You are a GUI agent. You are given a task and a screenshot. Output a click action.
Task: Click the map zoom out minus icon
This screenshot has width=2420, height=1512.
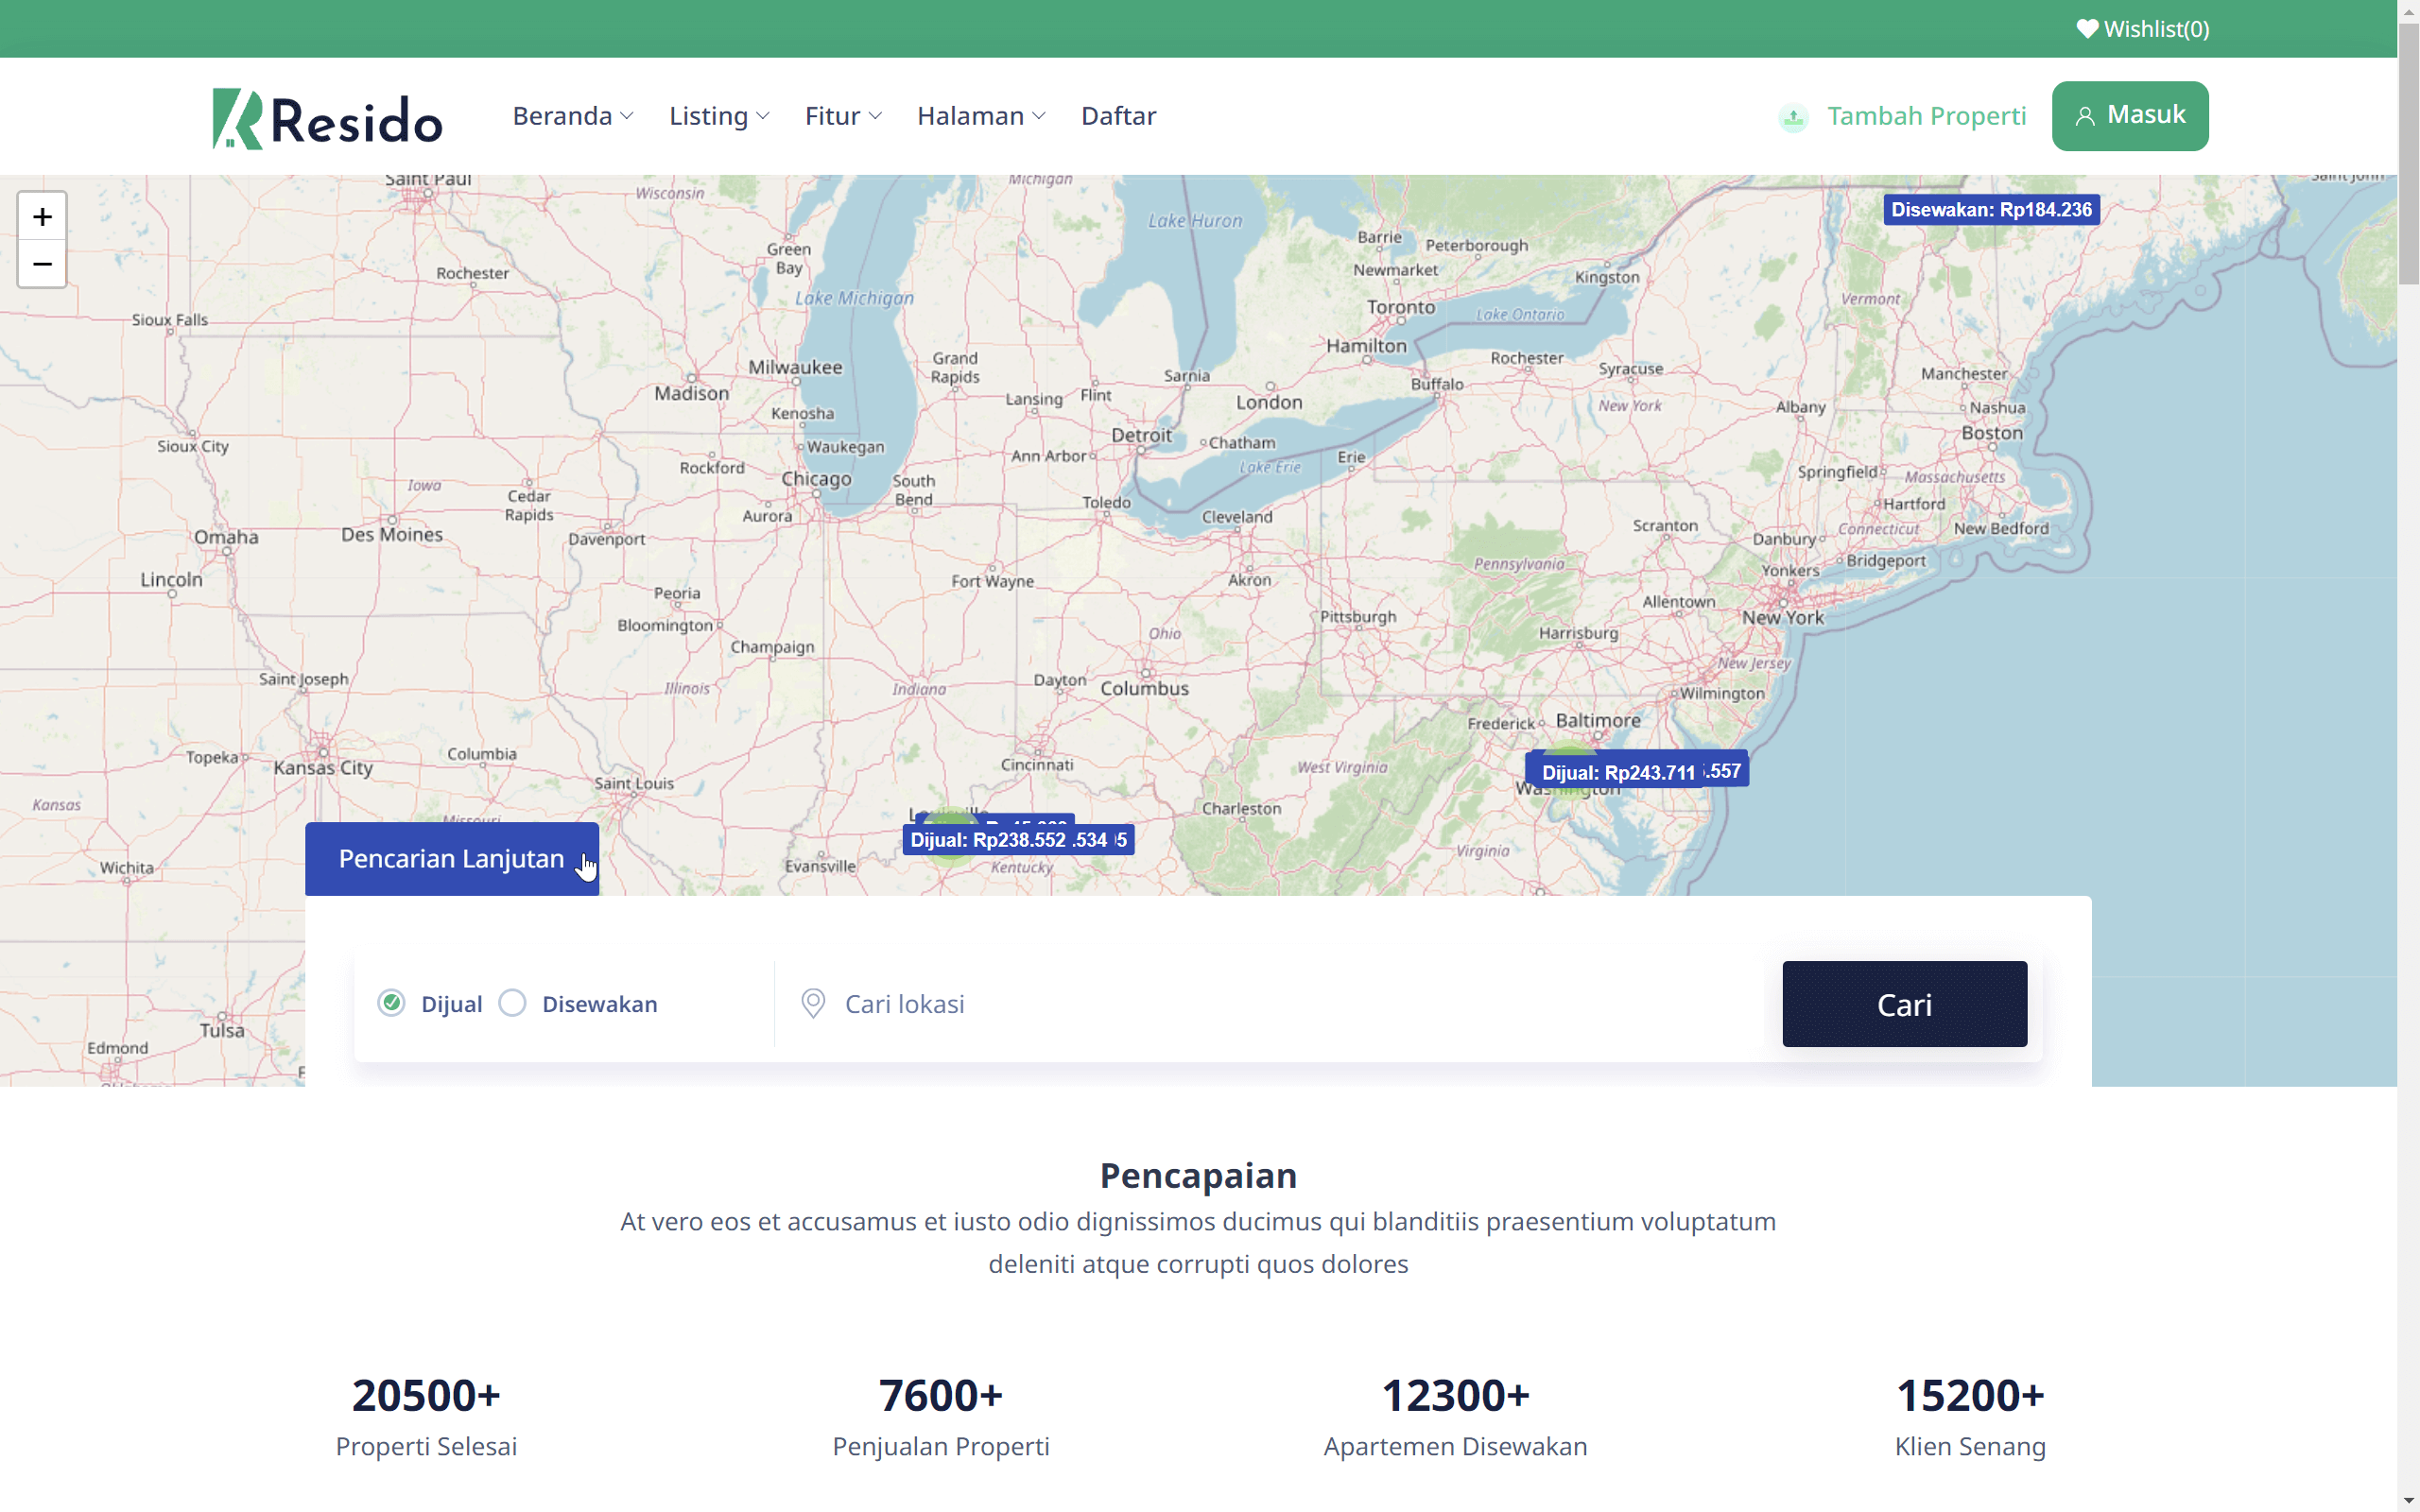coord(42,264)
